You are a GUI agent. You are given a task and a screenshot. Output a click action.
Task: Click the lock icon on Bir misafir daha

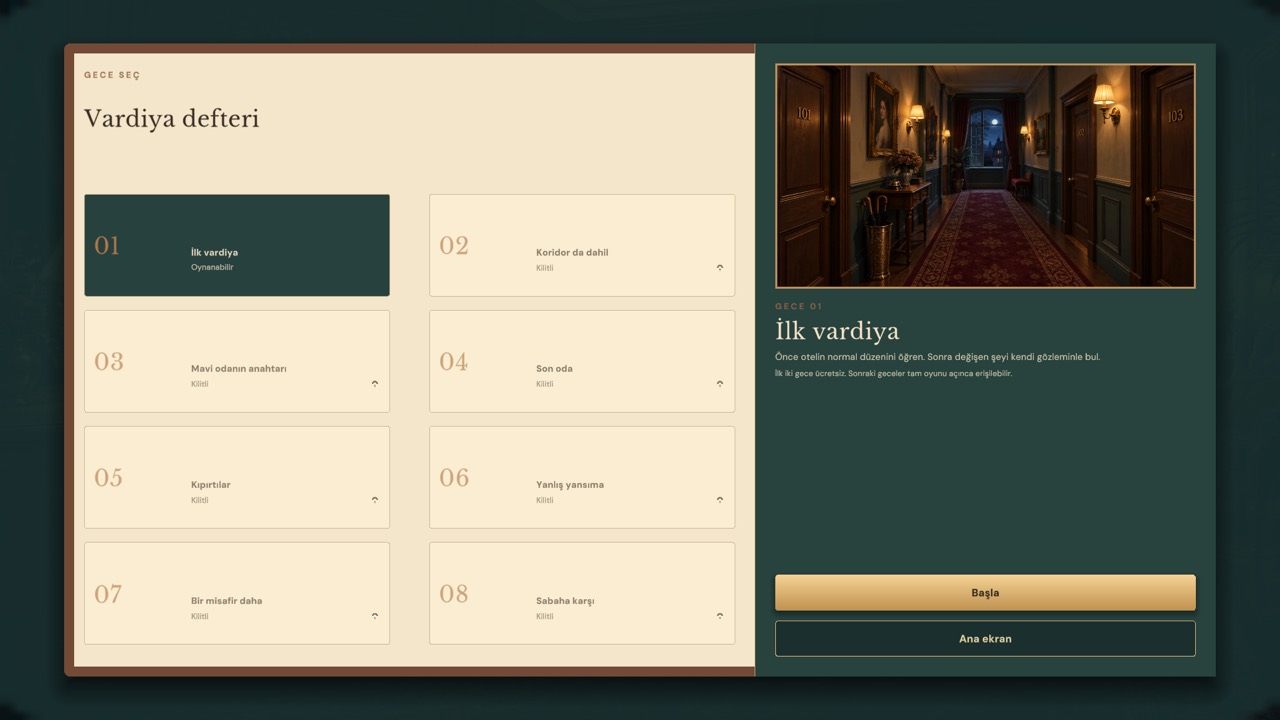(375, 615)
